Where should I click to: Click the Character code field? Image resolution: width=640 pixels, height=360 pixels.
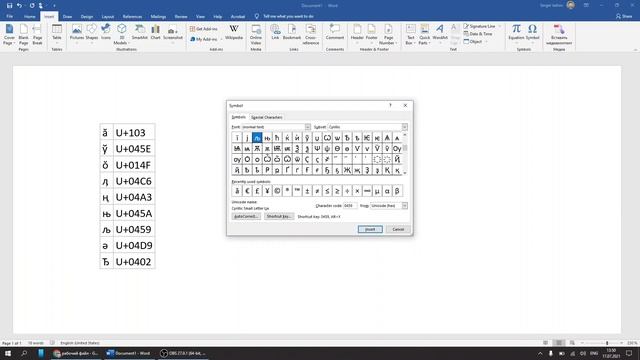[350, 206]
